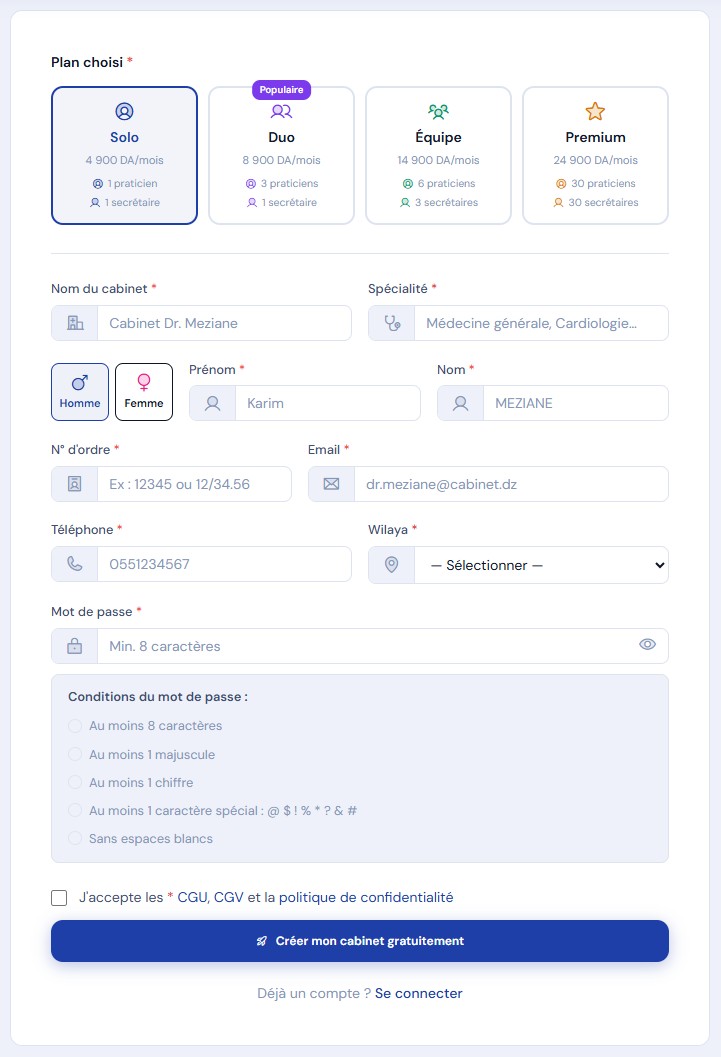The height and width of the screenshot is (1057, 721).
Task: Click the Prénom input field
Action: tap(327, 403)
